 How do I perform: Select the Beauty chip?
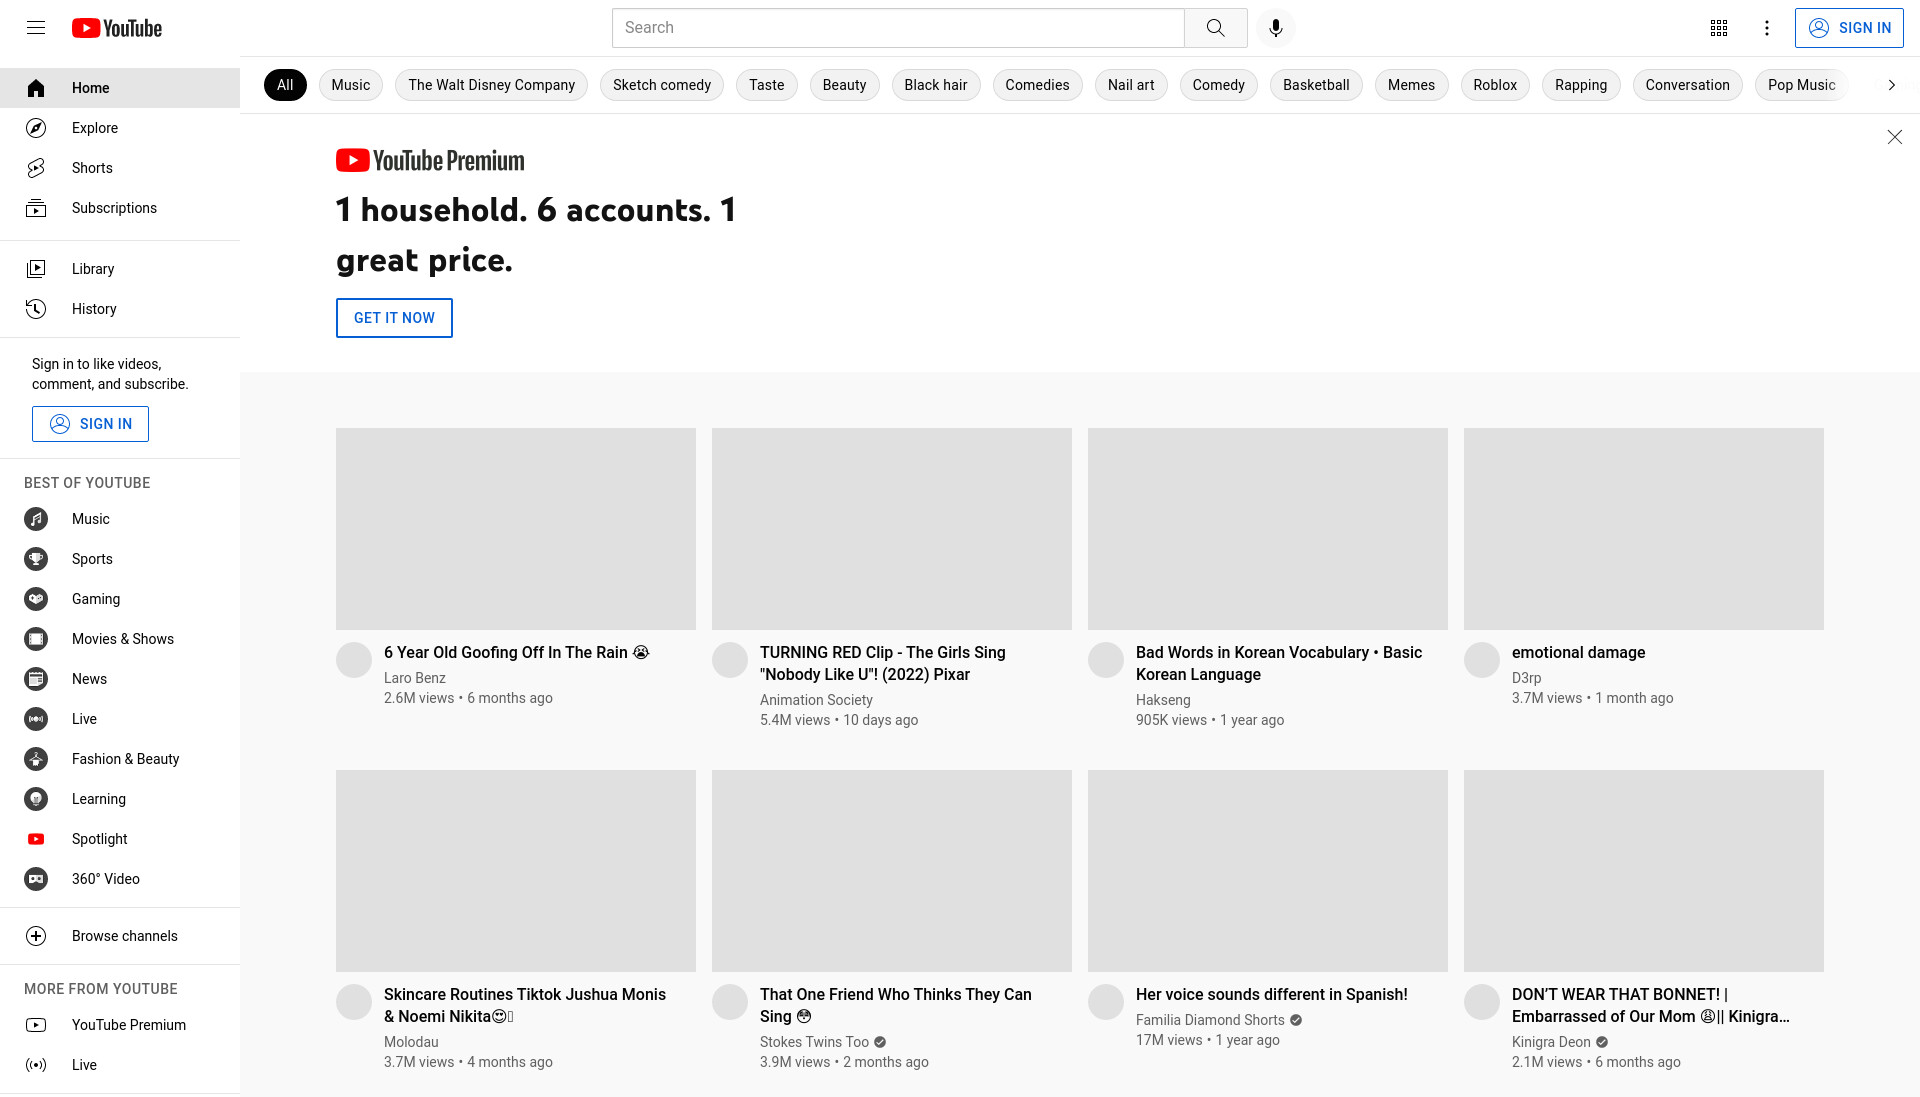click(844, 85)
